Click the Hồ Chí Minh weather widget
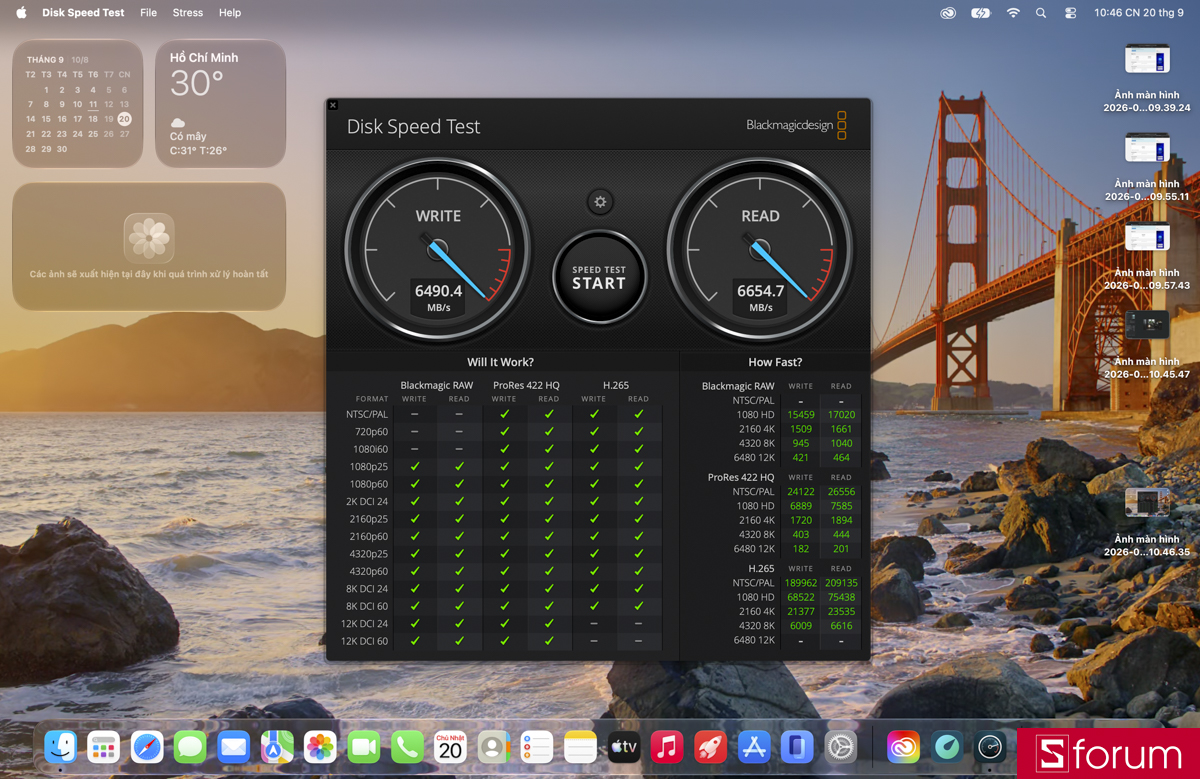 pyautogui.click(x=221, y=104)
